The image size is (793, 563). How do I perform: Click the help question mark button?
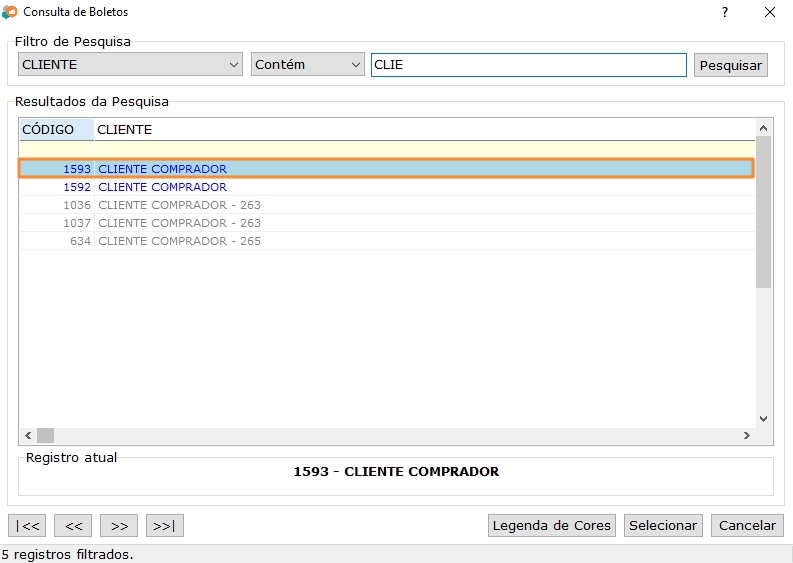[724, 12]
